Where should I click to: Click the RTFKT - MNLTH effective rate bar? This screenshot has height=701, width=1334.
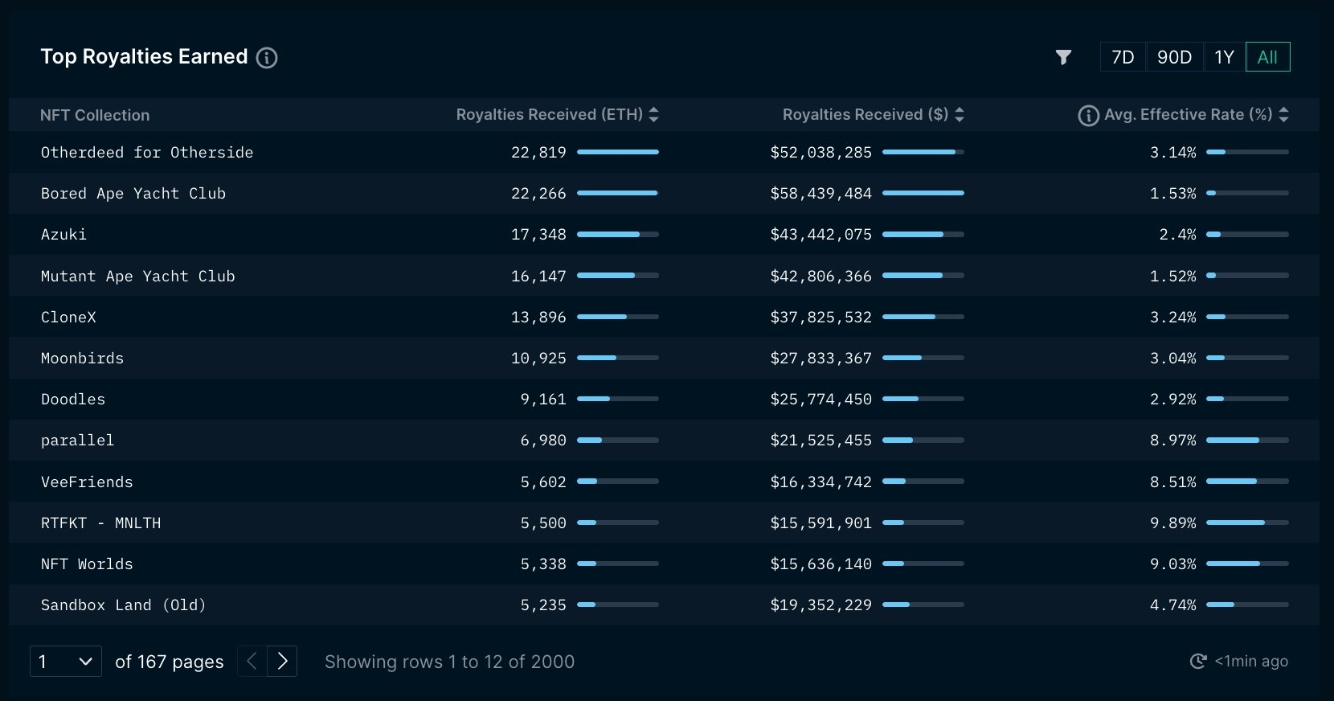point(1246,522)
